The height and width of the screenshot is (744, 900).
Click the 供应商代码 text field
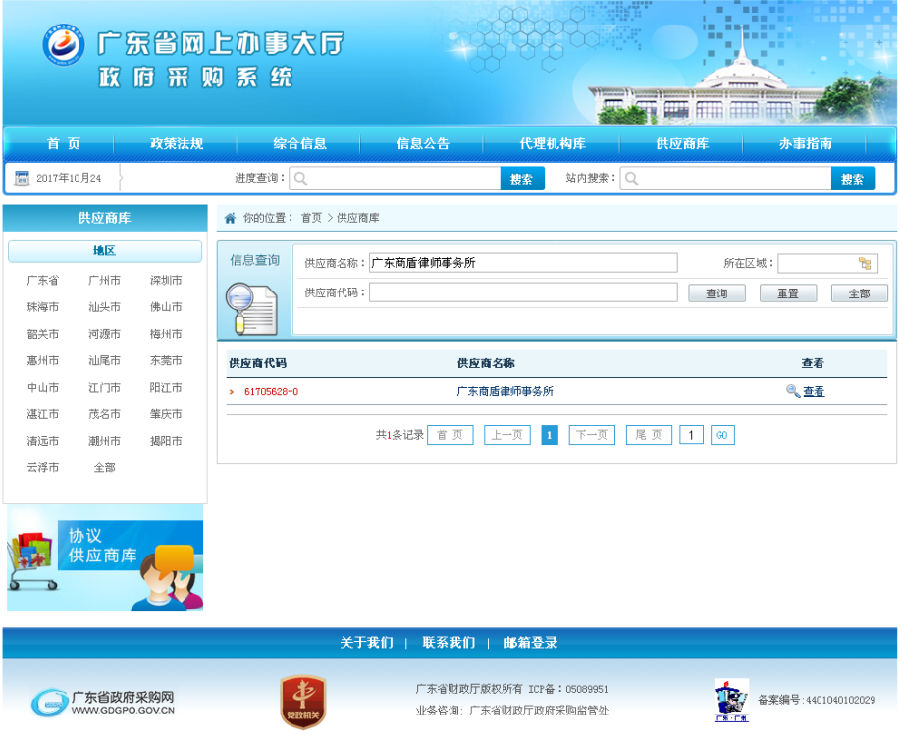coord(523,292)
